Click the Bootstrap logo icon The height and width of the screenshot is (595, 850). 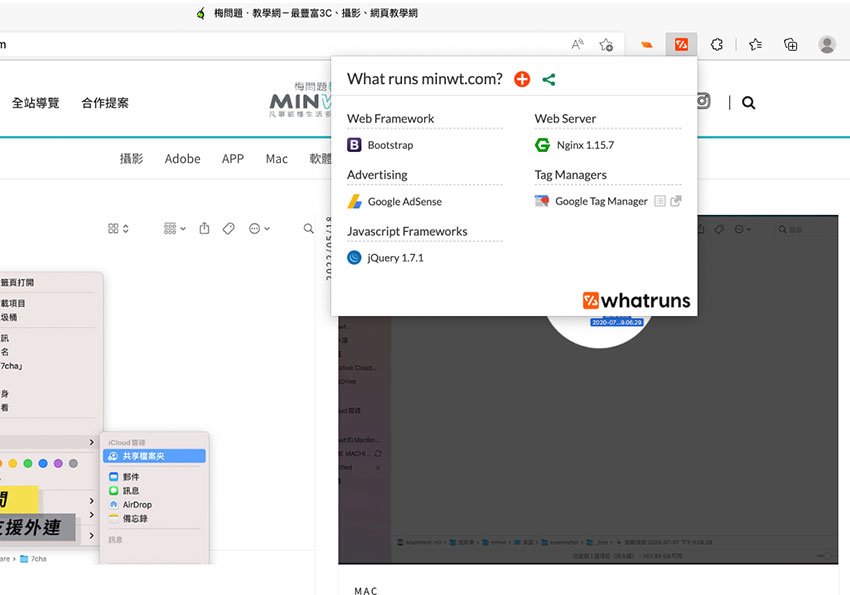click(354, 145)
